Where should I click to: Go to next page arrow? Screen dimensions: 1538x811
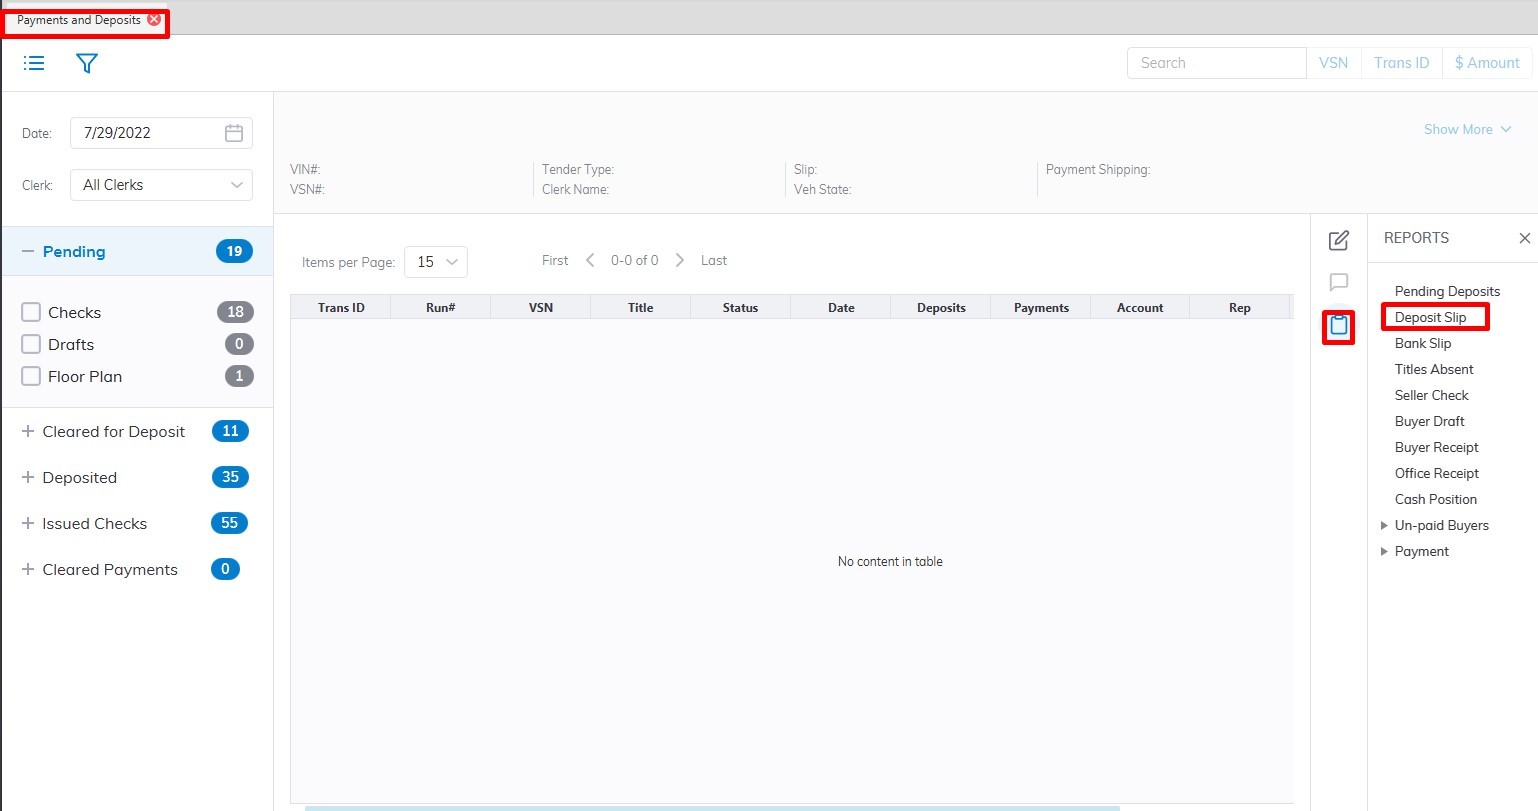click(680, 260)
